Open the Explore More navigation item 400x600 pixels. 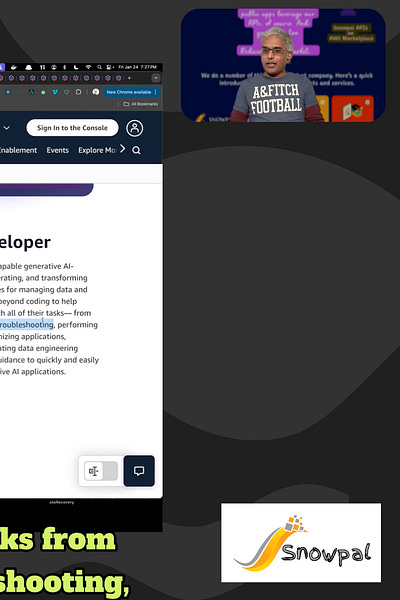point(97,150)
